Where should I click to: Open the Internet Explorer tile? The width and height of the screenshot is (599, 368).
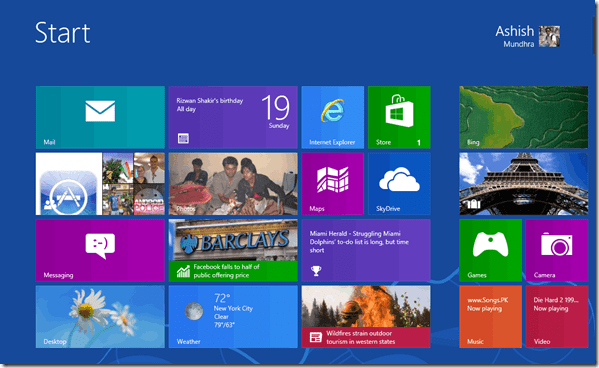pyautogui.click(x=333, y=117)
